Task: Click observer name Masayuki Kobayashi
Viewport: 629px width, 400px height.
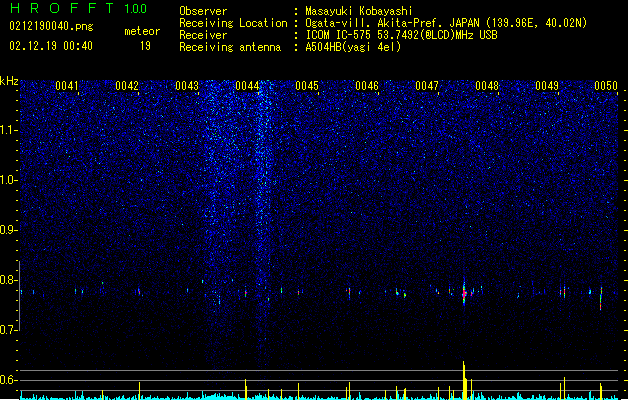Action: point(359,11)
